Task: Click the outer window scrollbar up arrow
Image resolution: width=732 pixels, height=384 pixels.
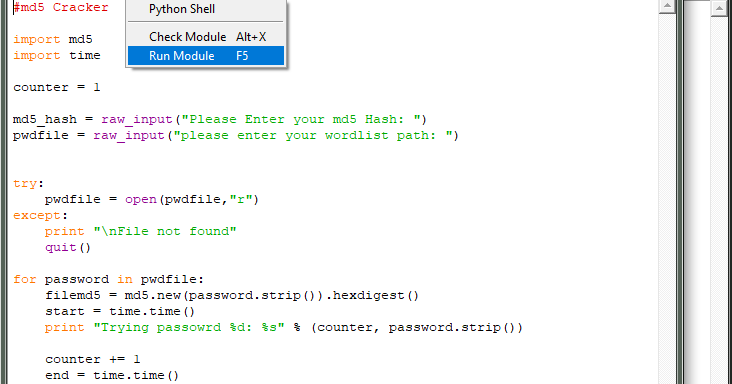Action: [719, 8]
